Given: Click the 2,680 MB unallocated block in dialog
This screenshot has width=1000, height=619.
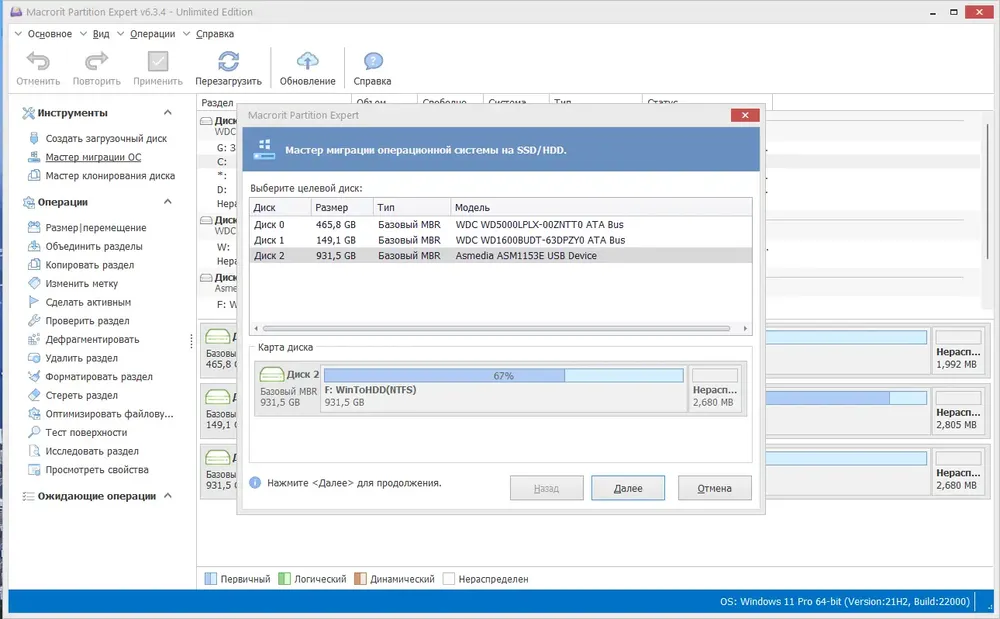Looking at the screenshot, I should pos(717,389).
